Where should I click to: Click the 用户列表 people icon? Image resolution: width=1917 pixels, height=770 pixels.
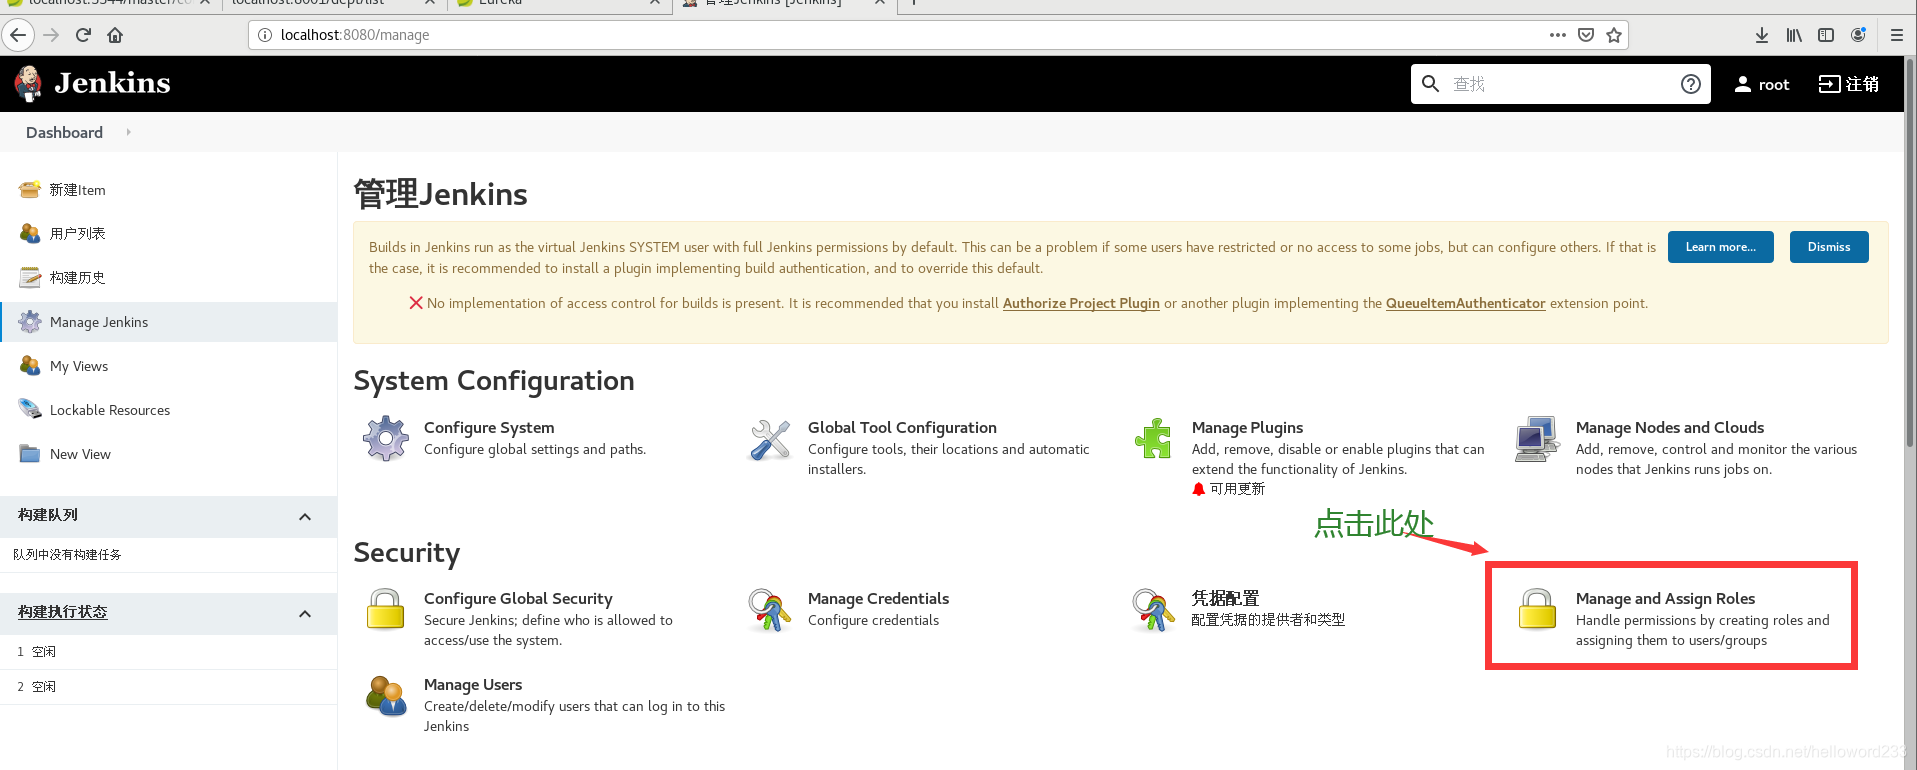(x=30, y=233)
